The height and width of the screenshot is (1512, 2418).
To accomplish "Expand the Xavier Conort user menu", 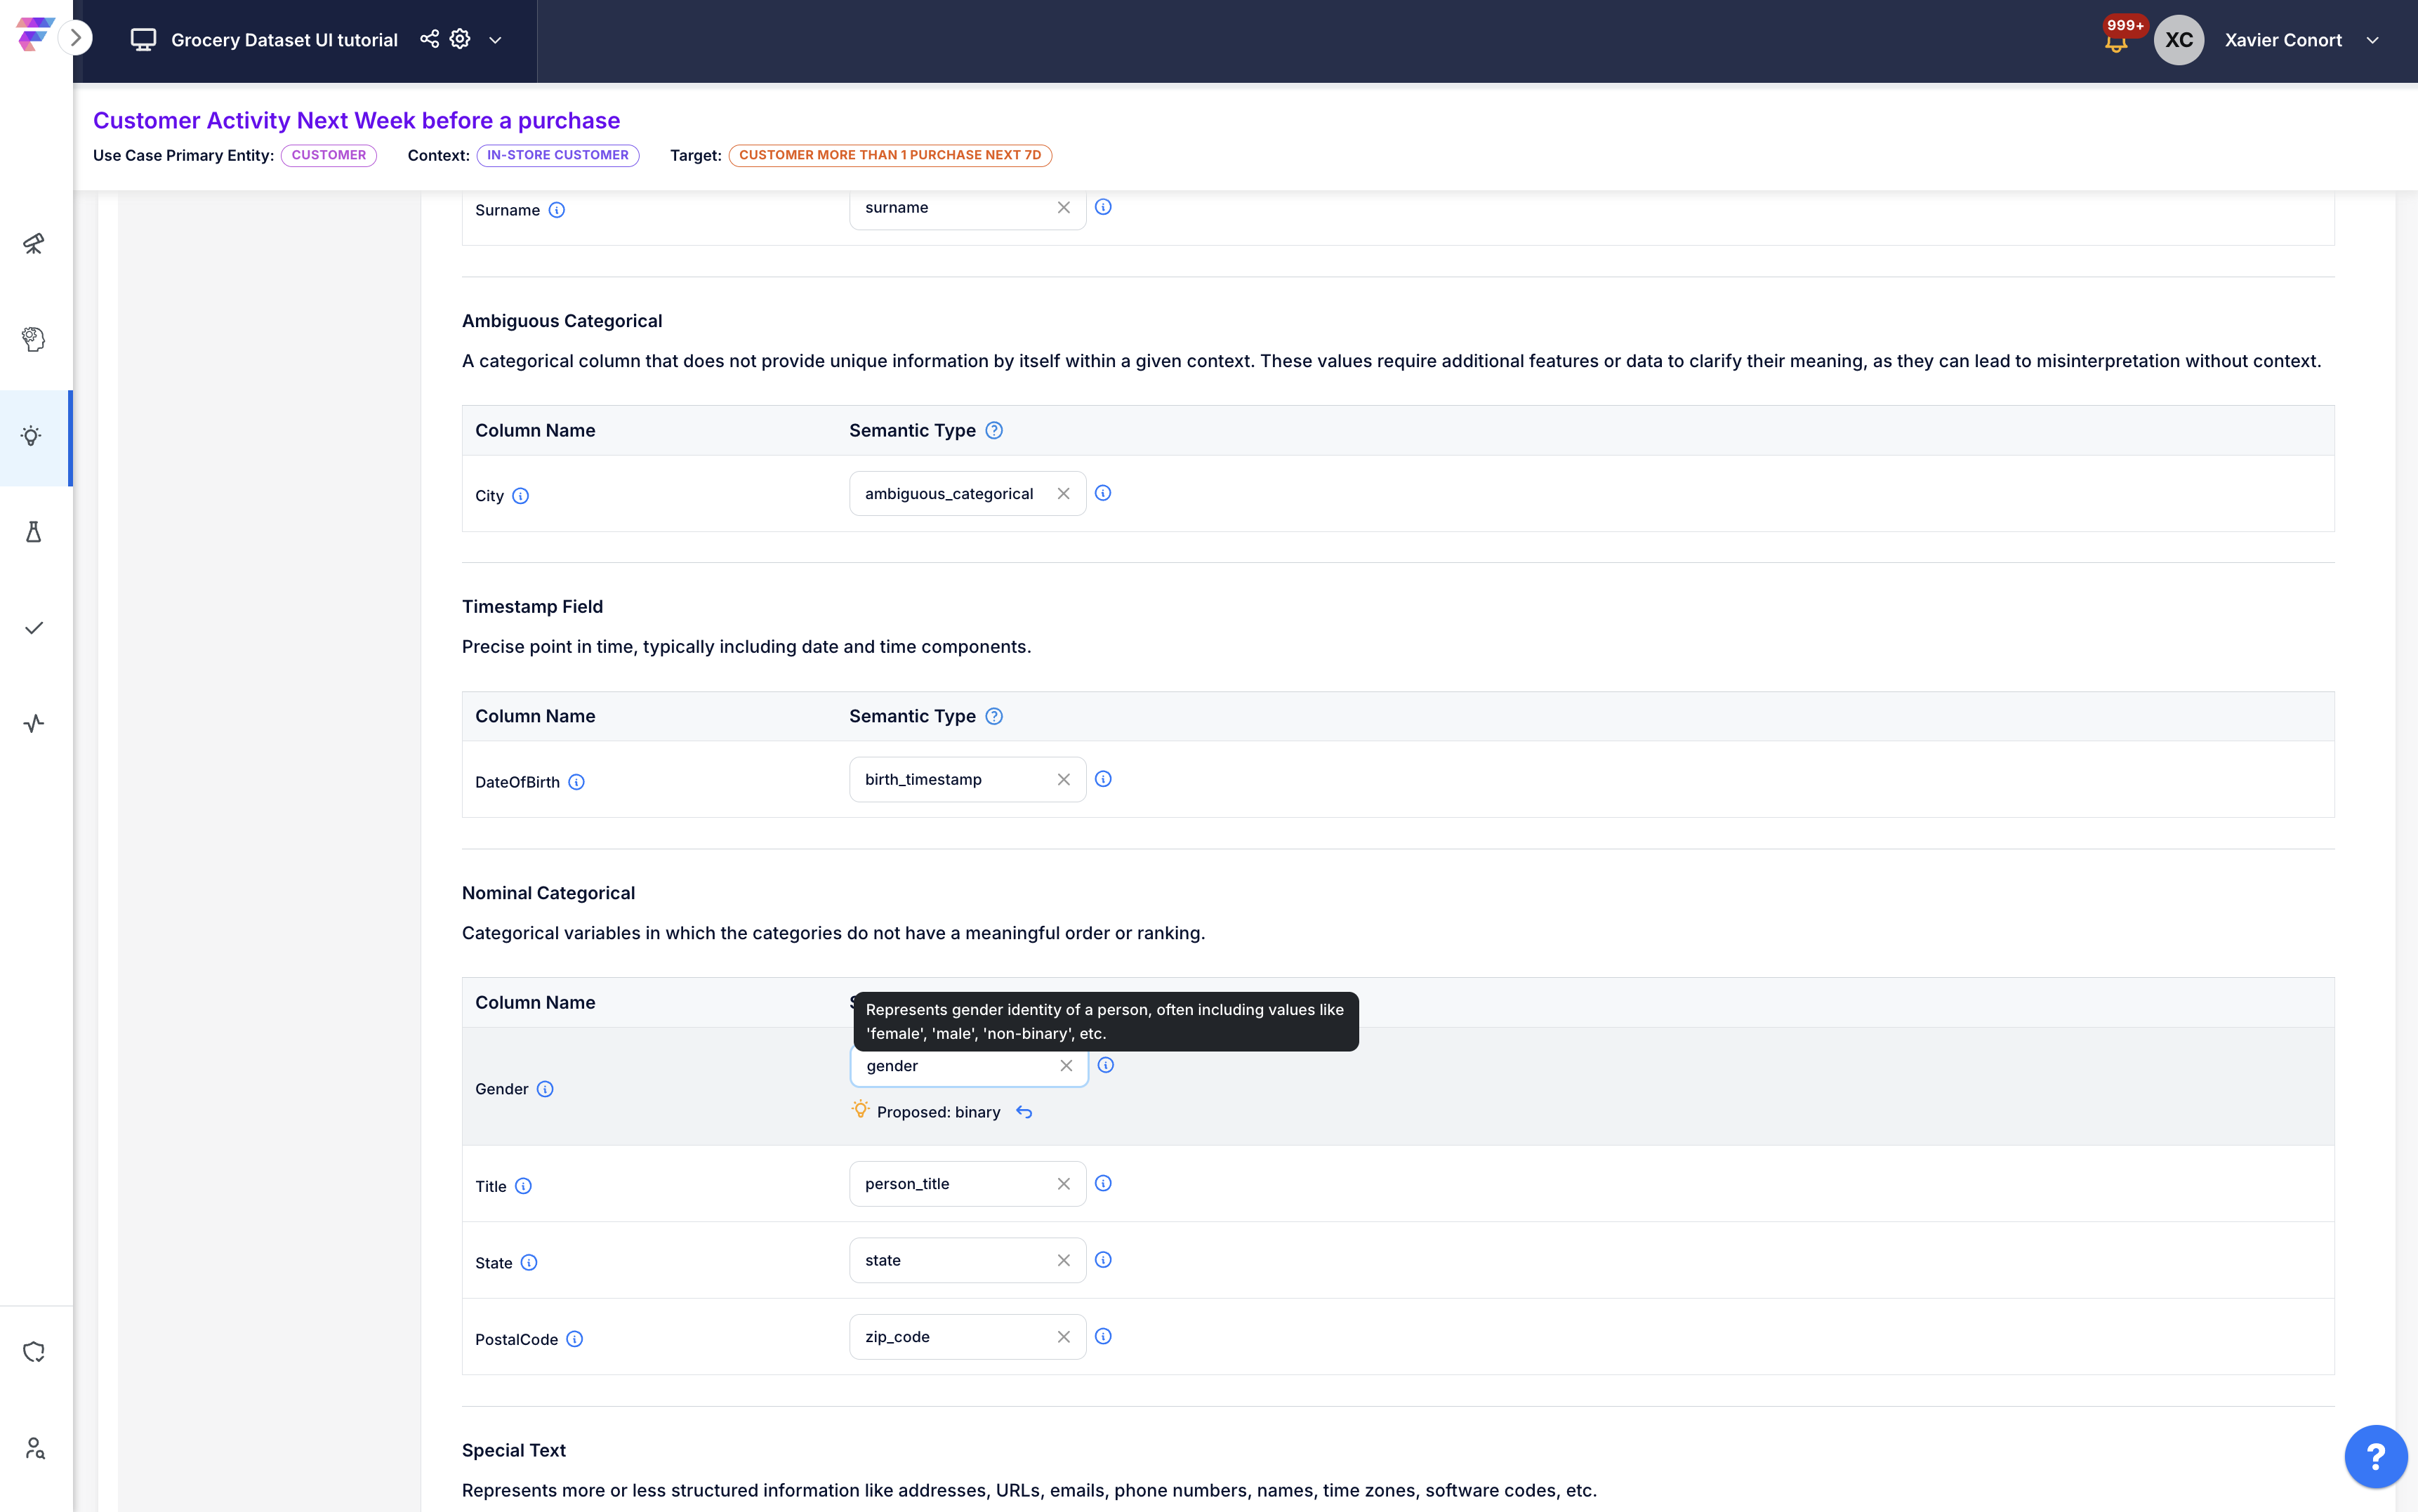I will 2372,40.
